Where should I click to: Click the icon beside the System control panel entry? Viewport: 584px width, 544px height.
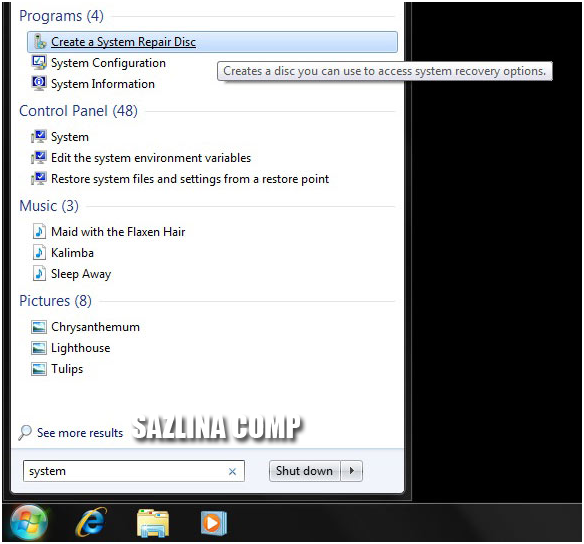click(39, 137)
